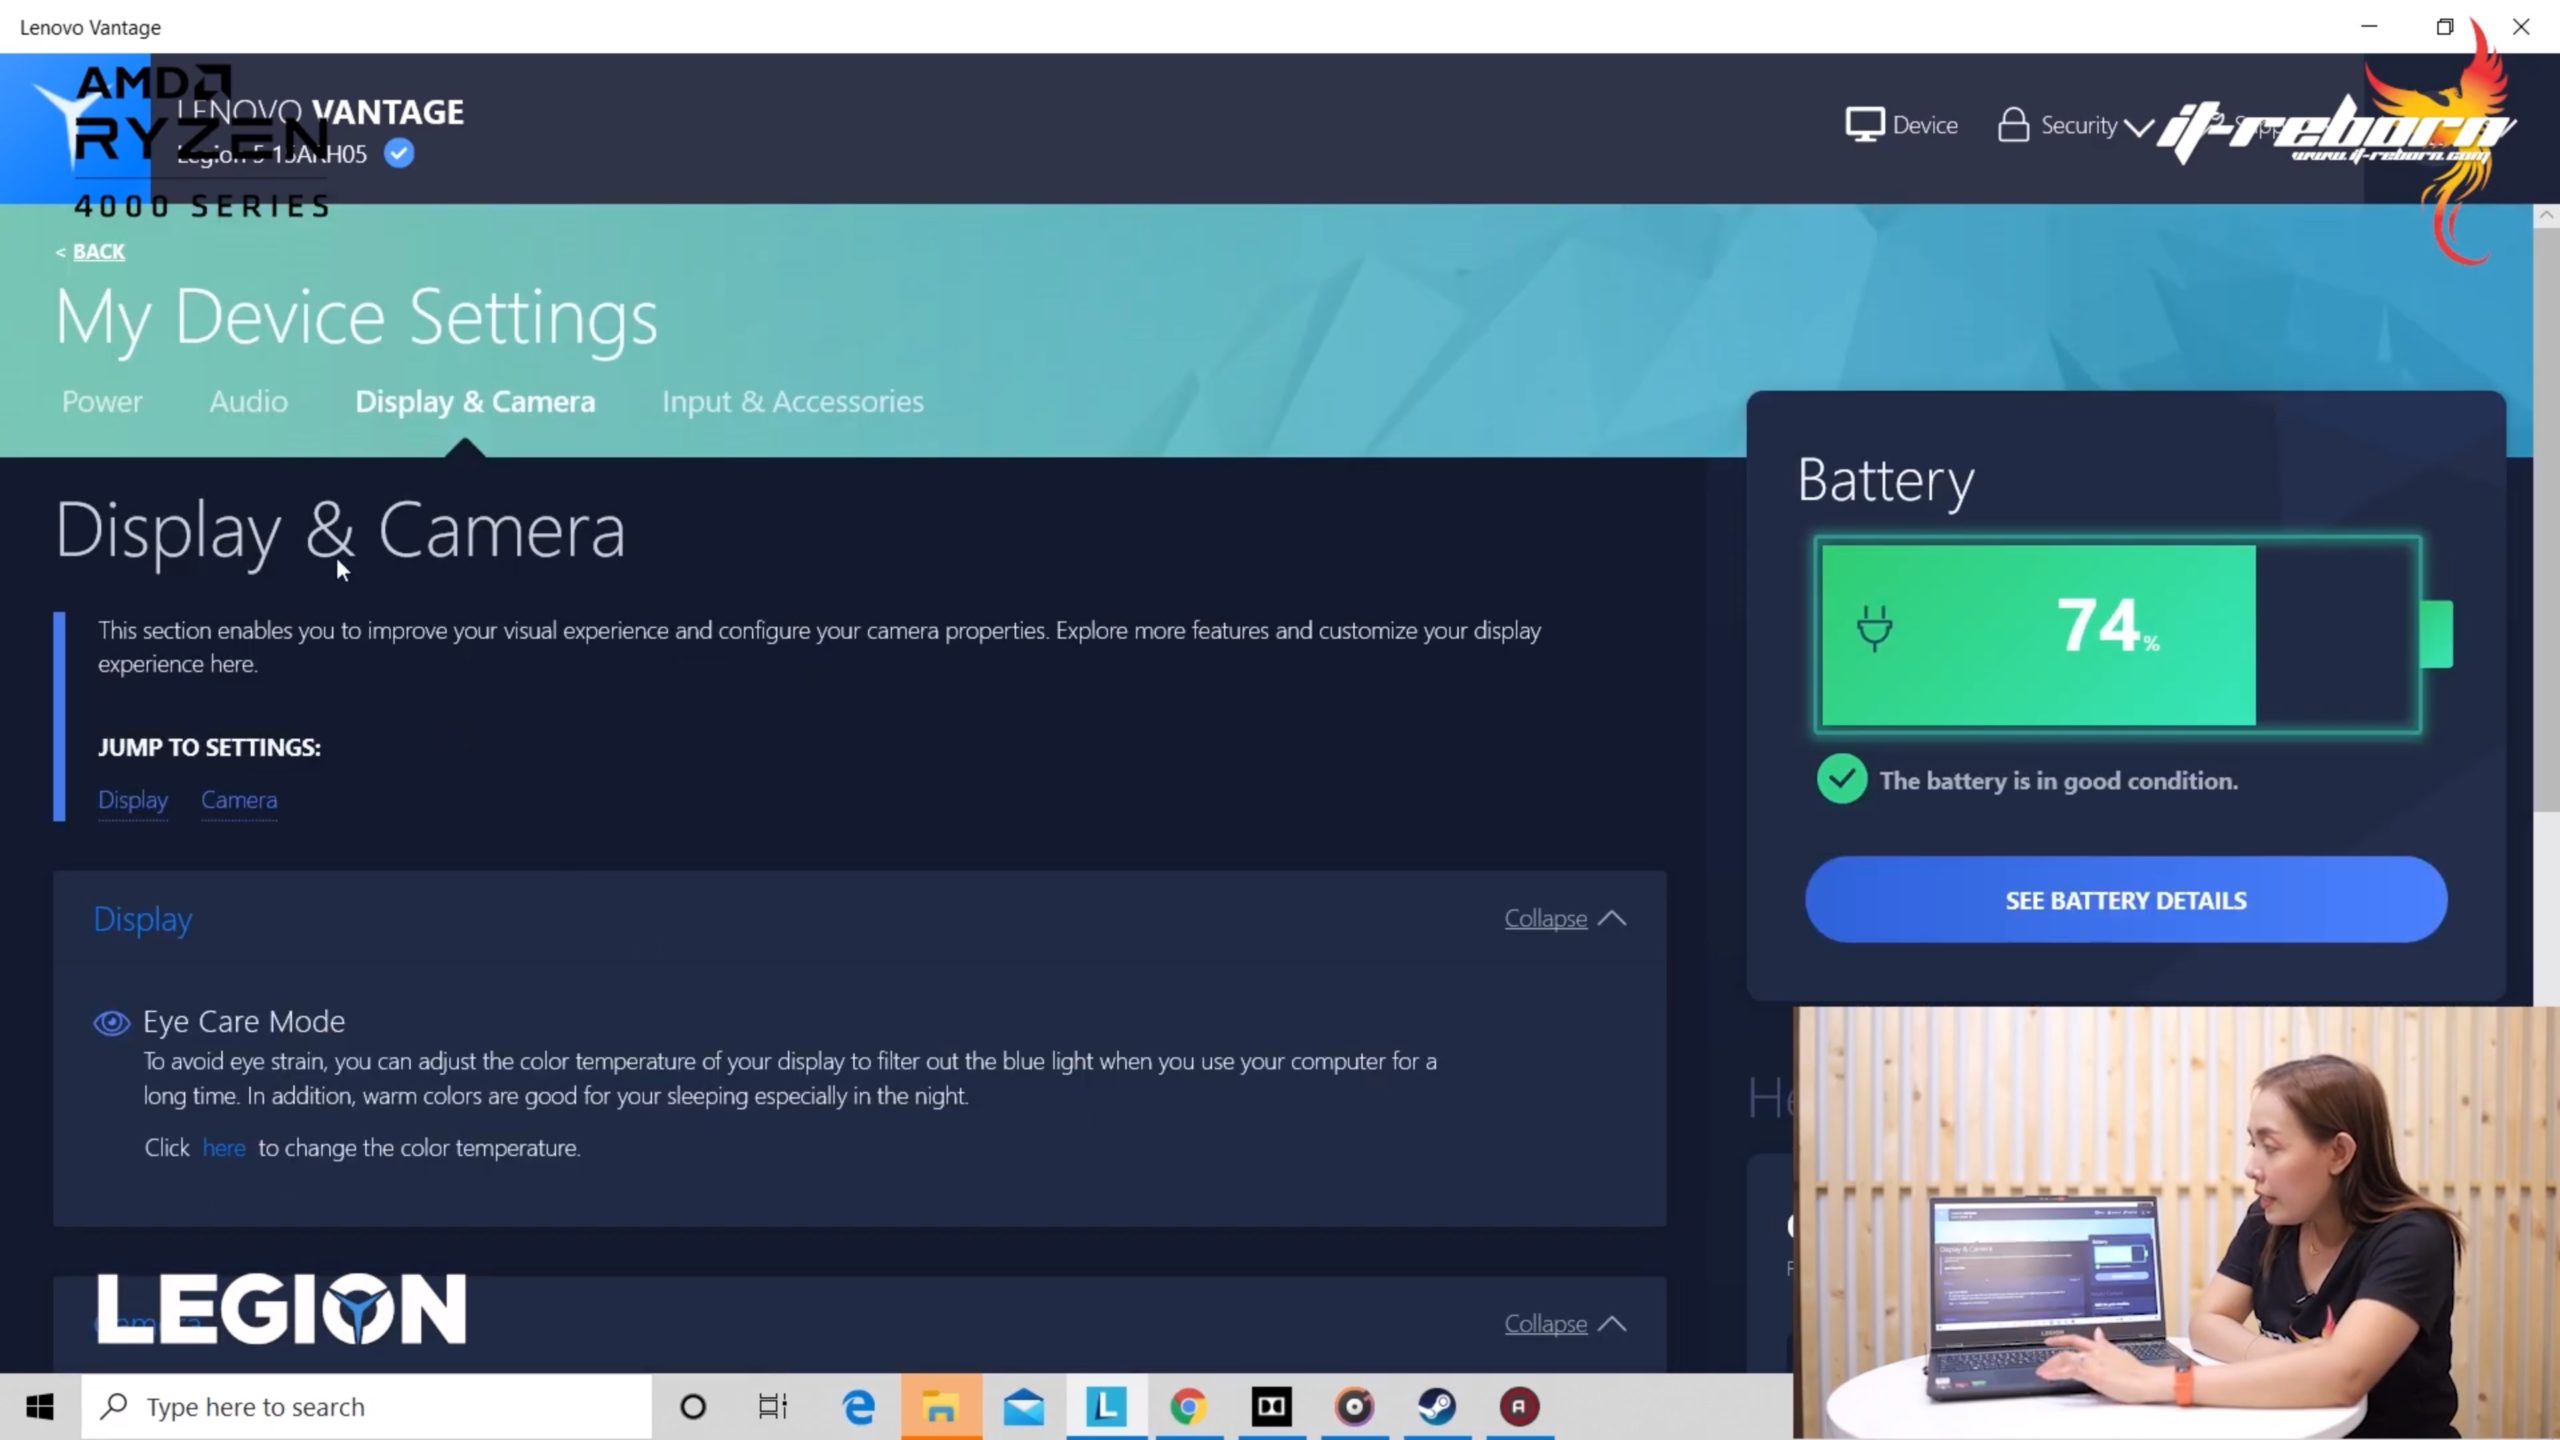Image resolution: width=2560 pixels, height=1440 pixels.
Task: Switch to the Power tab
Action: [x=102, y=402]
